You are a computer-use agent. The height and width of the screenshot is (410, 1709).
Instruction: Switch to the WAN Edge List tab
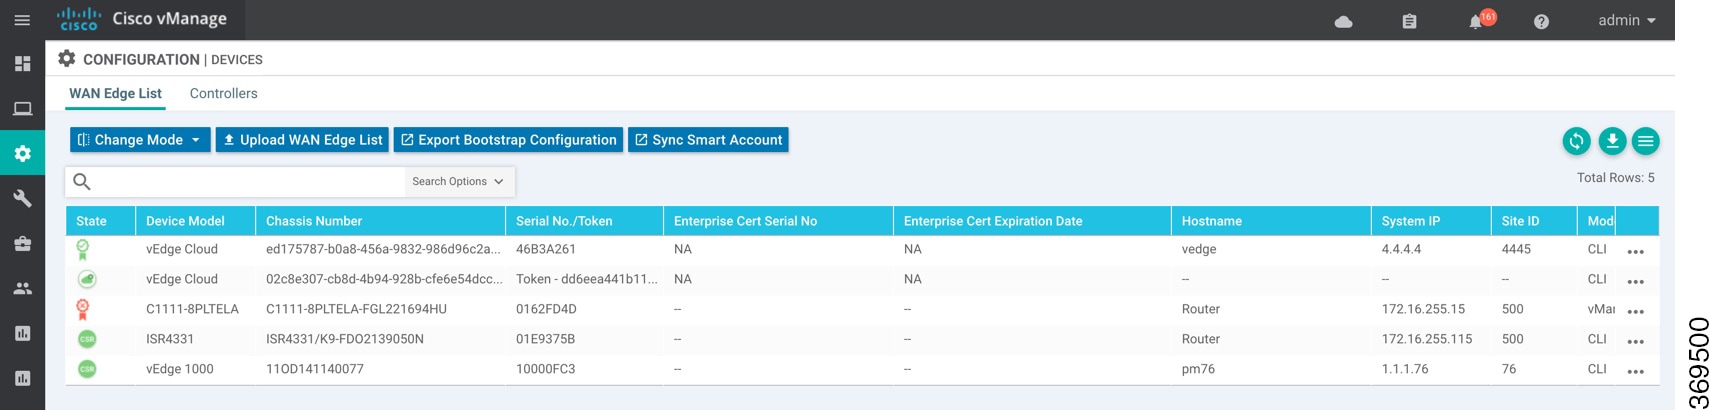115,93
